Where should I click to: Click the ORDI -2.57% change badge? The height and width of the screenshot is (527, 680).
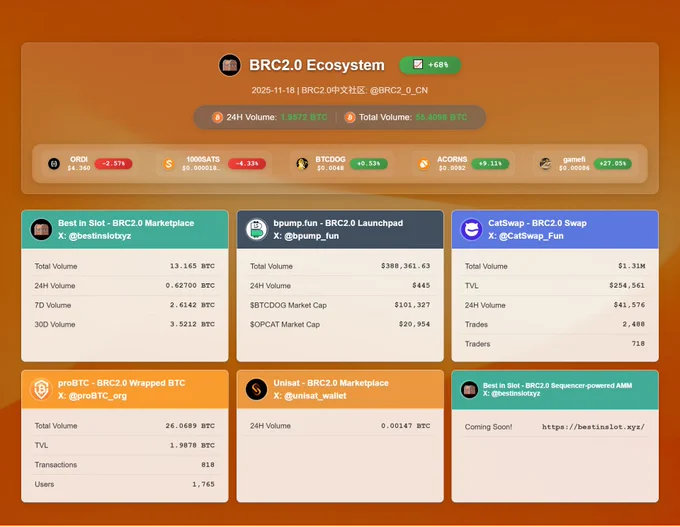point(114,164)
